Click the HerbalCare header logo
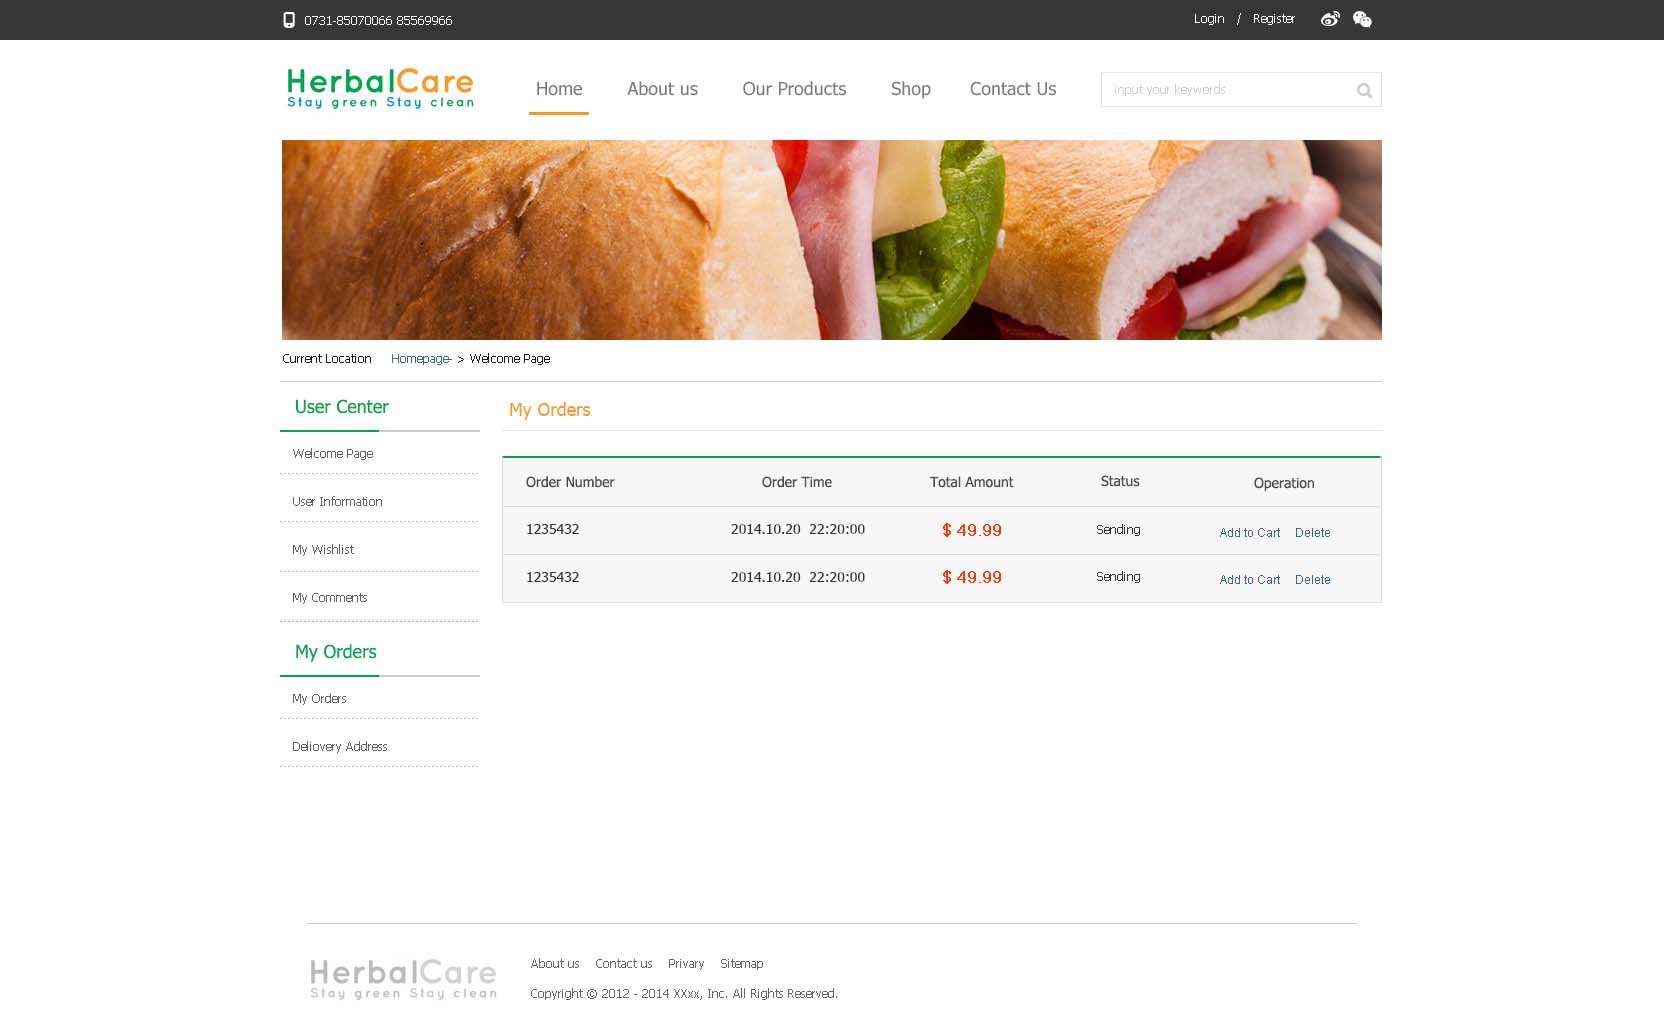This screenshot has height=1030, width=1664. point(380,88)
